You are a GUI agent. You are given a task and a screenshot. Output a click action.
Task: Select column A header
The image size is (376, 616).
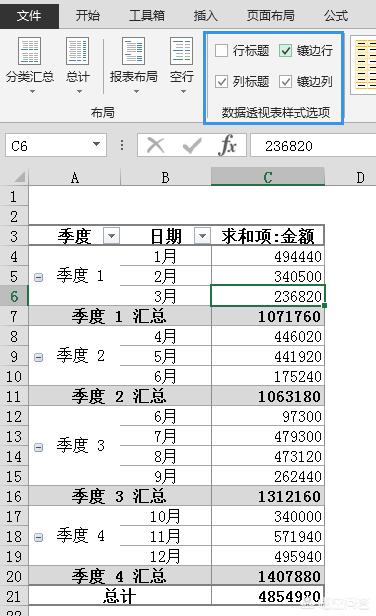[x=75, y=178]
